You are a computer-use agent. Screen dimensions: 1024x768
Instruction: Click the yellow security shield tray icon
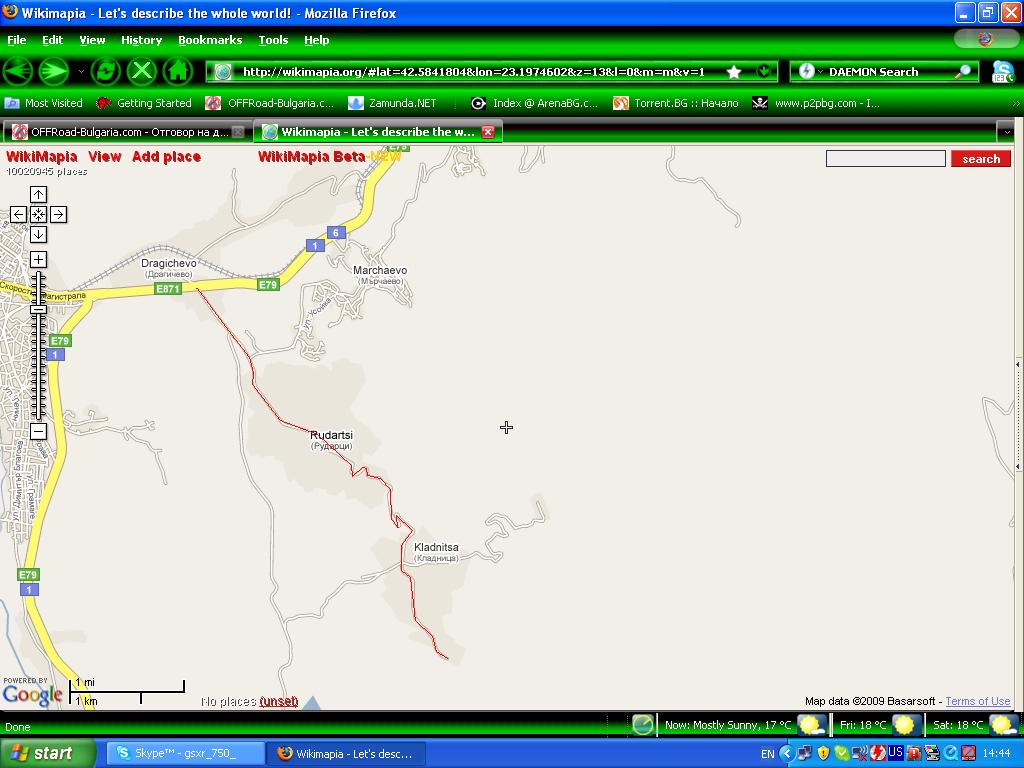(x=824, y=754)
